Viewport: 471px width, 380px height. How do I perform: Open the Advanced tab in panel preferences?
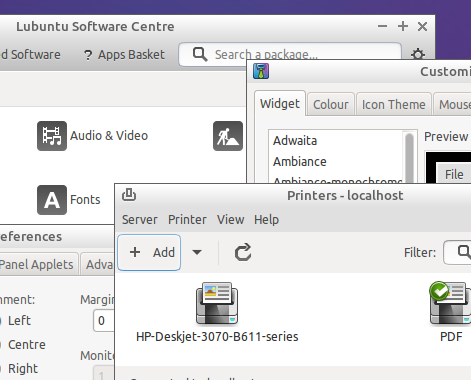(98, 264)
